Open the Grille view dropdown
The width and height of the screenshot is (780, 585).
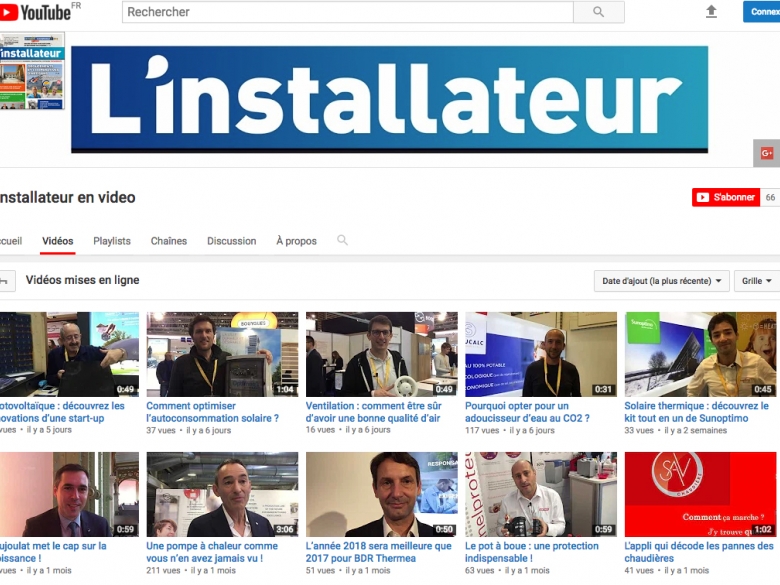[757, 281]
